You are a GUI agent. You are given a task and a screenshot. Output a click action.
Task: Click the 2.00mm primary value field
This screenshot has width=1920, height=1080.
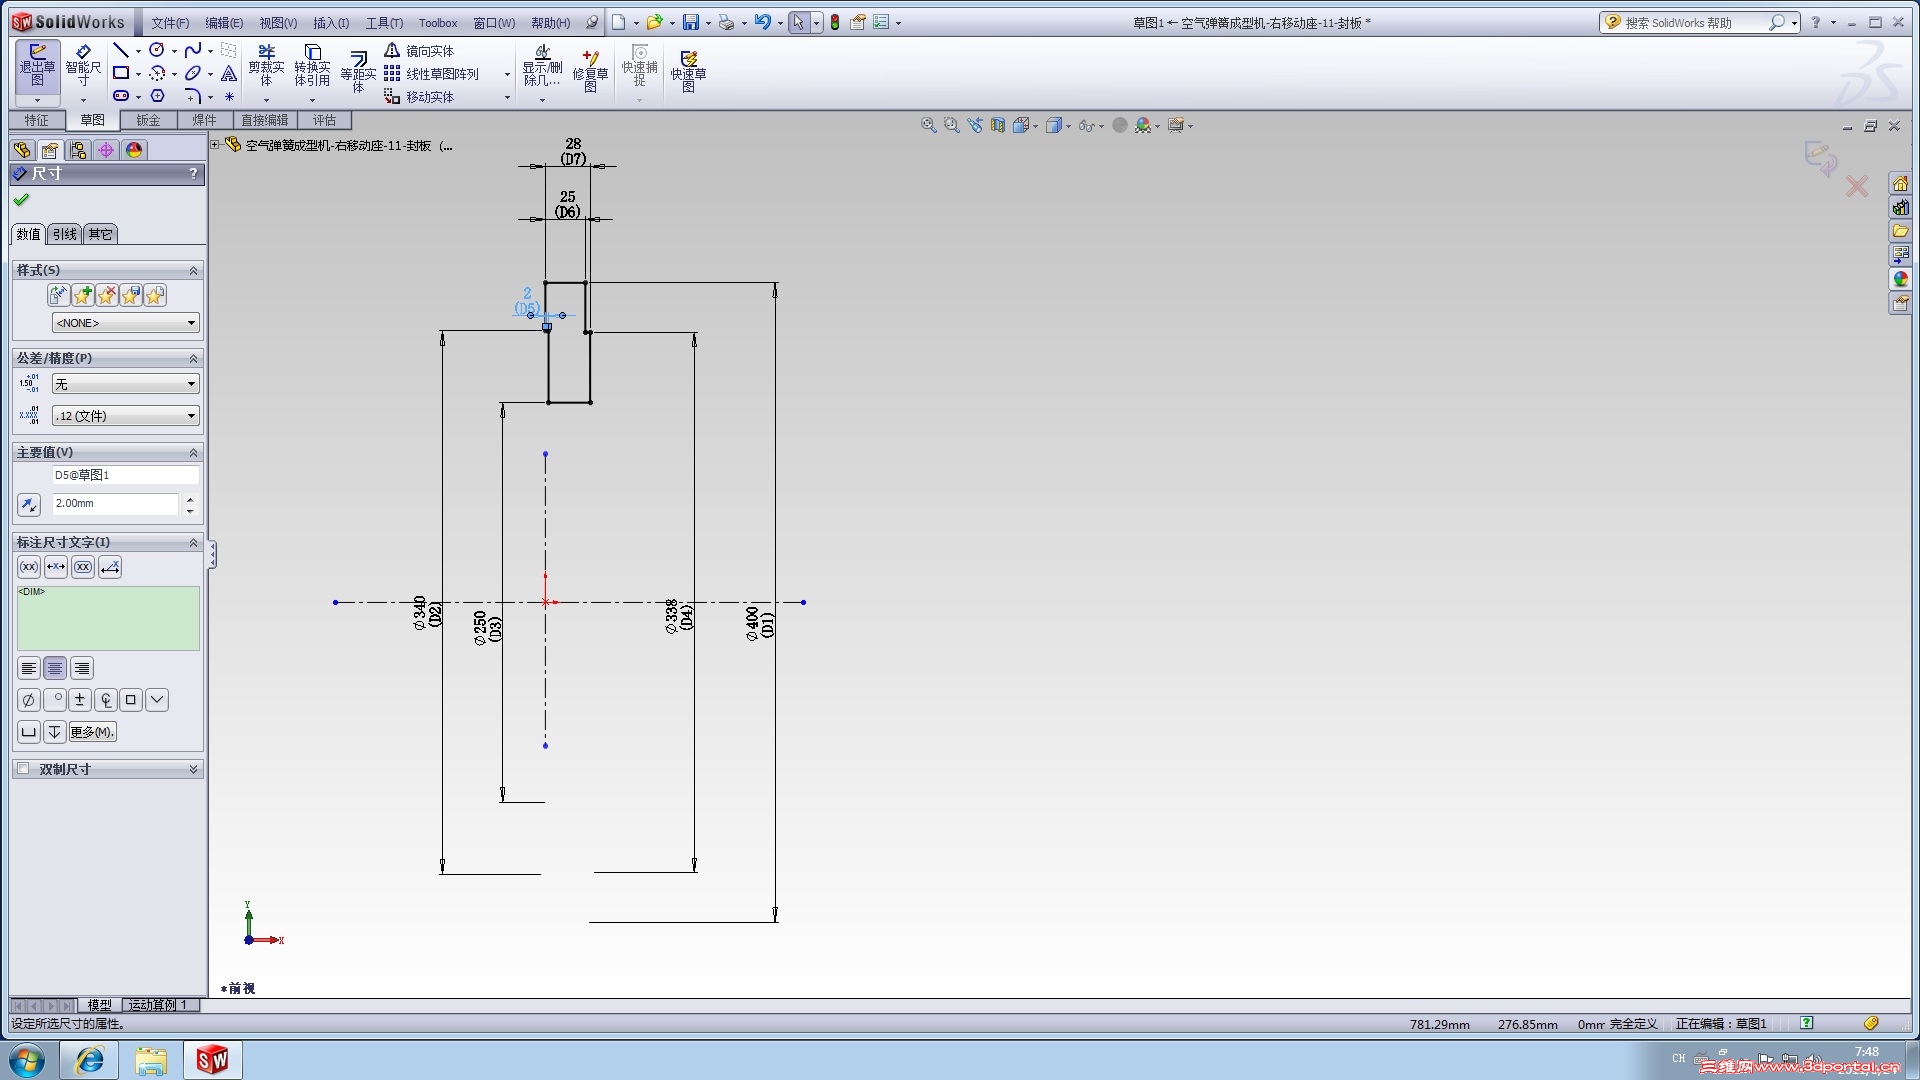pos(114,504)
